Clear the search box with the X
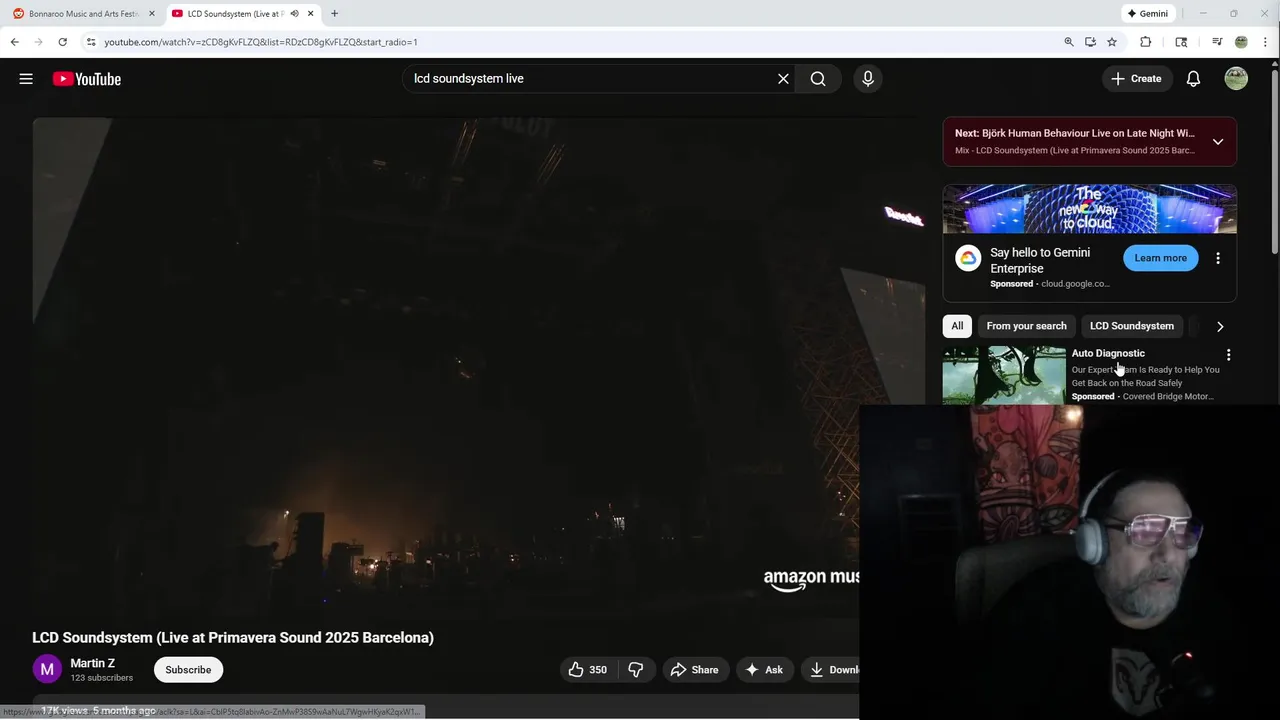 pyautogui.click(x=783, y=79)
